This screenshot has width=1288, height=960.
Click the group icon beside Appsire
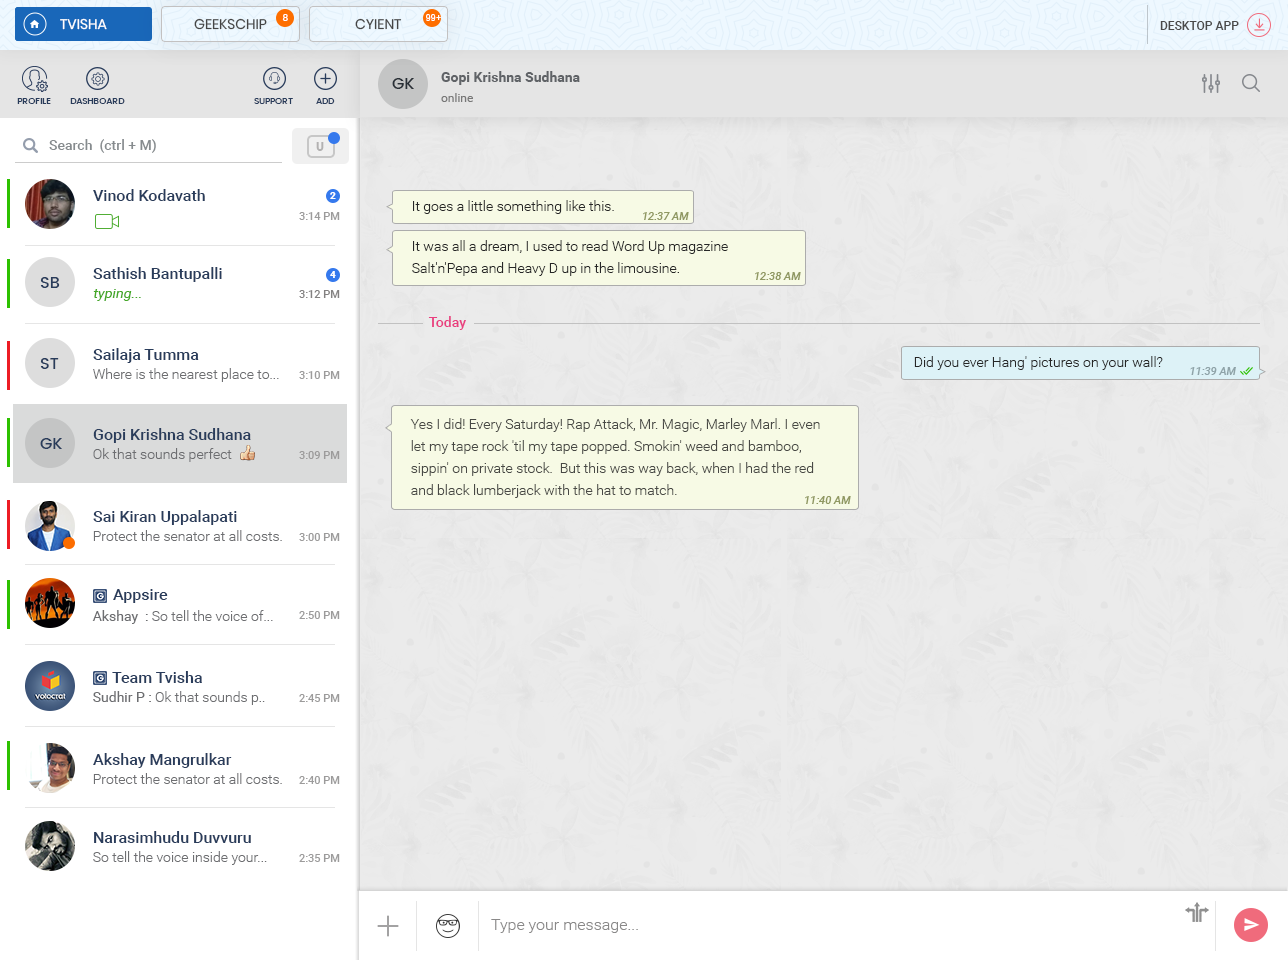click(100, 596)
